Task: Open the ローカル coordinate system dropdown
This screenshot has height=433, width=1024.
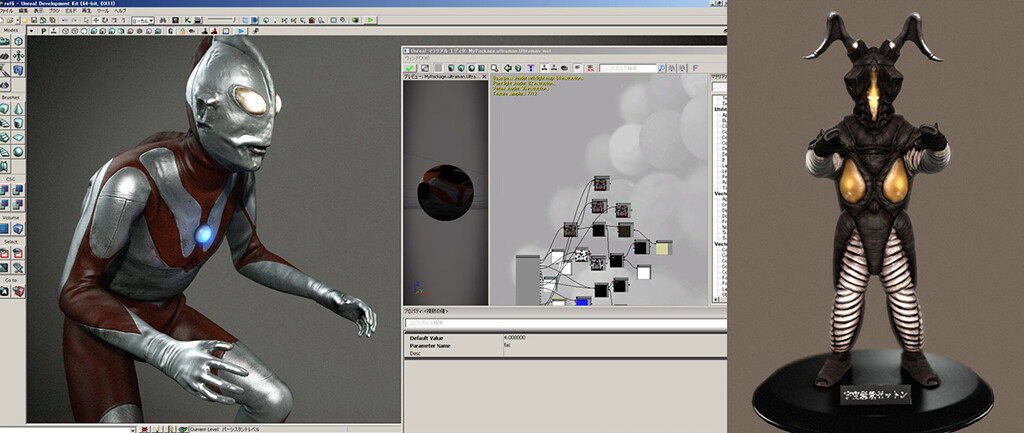Action: point(142,20)
